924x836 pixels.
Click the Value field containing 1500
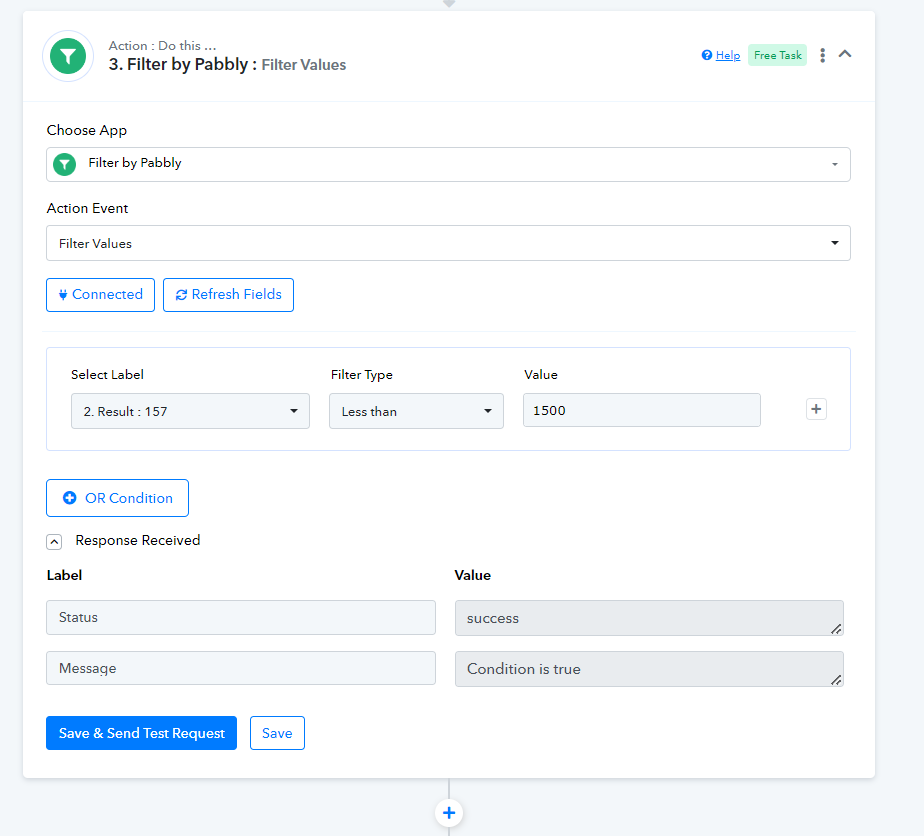[642, 410]
